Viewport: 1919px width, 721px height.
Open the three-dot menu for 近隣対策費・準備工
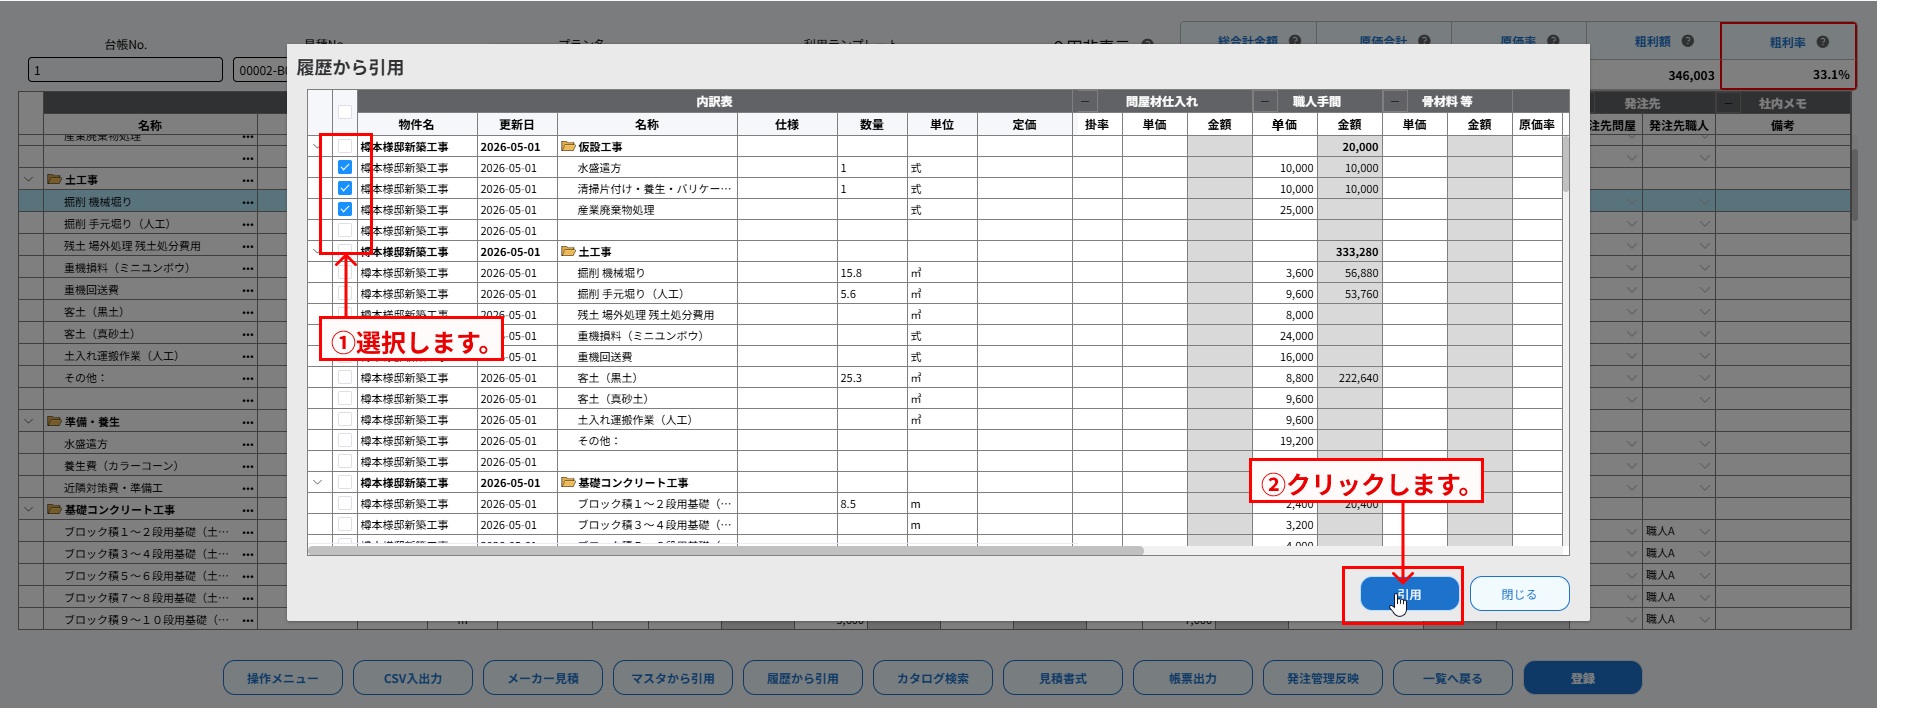[247, 488]
